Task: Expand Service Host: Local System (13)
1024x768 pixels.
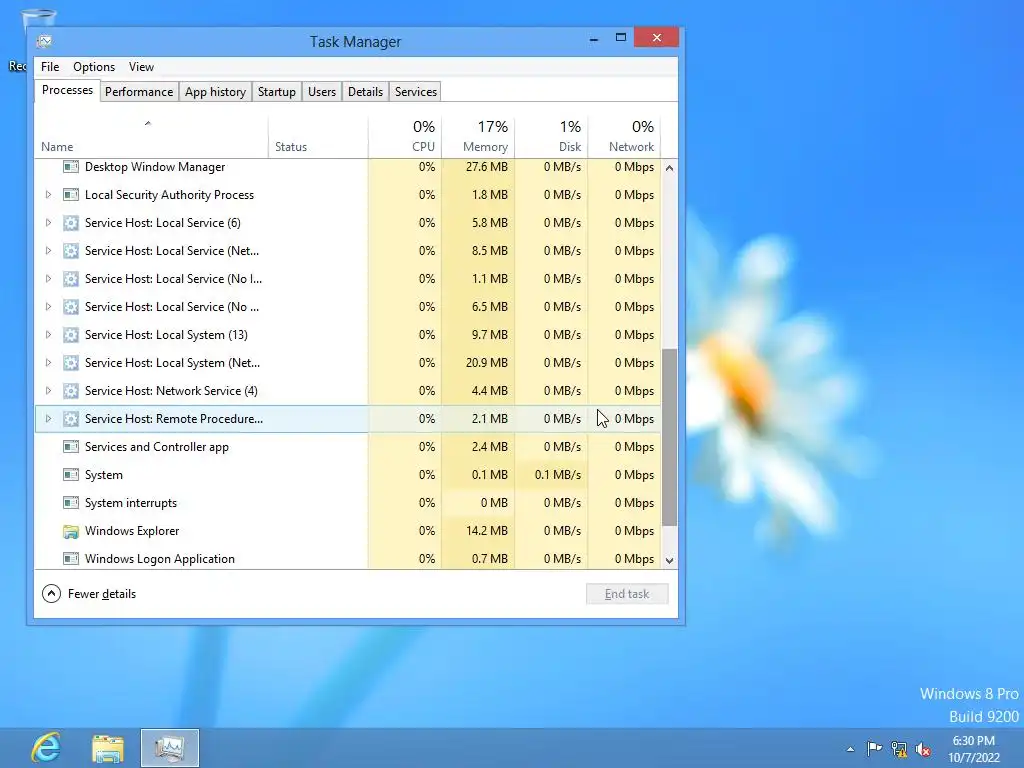Action: pyautogui.click(x=48, y=334)
